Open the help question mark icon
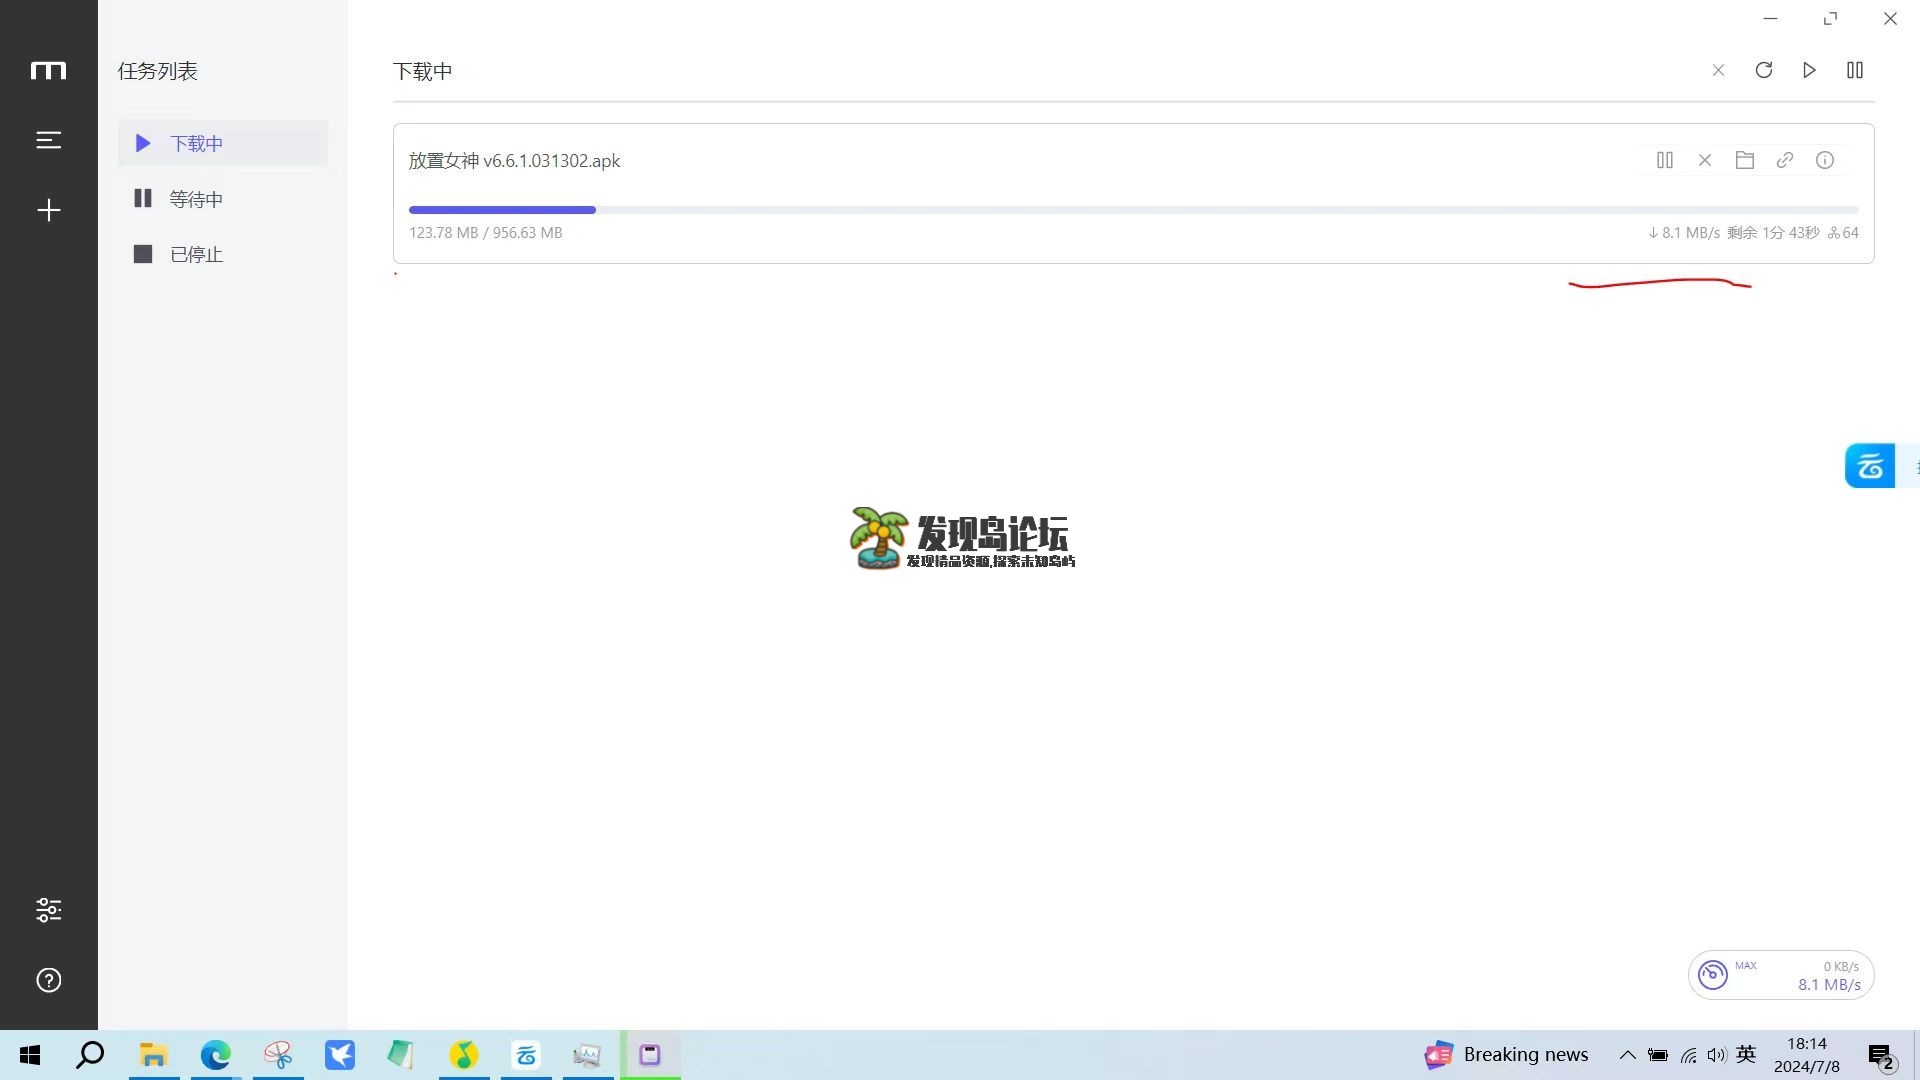This screenshot has width=1920, height=1080. 48,980
